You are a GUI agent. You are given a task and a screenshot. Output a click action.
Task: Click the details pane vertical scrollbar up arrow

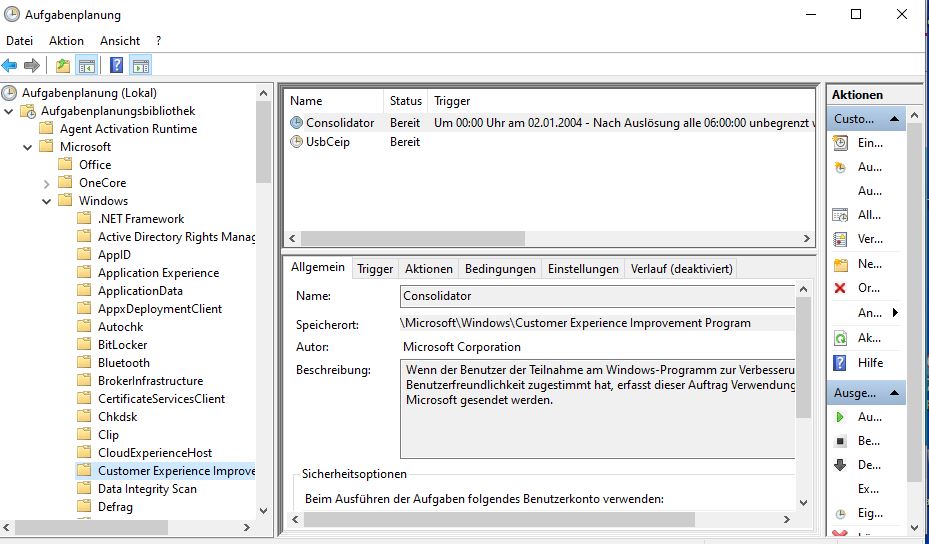click(x=803, y=289)
